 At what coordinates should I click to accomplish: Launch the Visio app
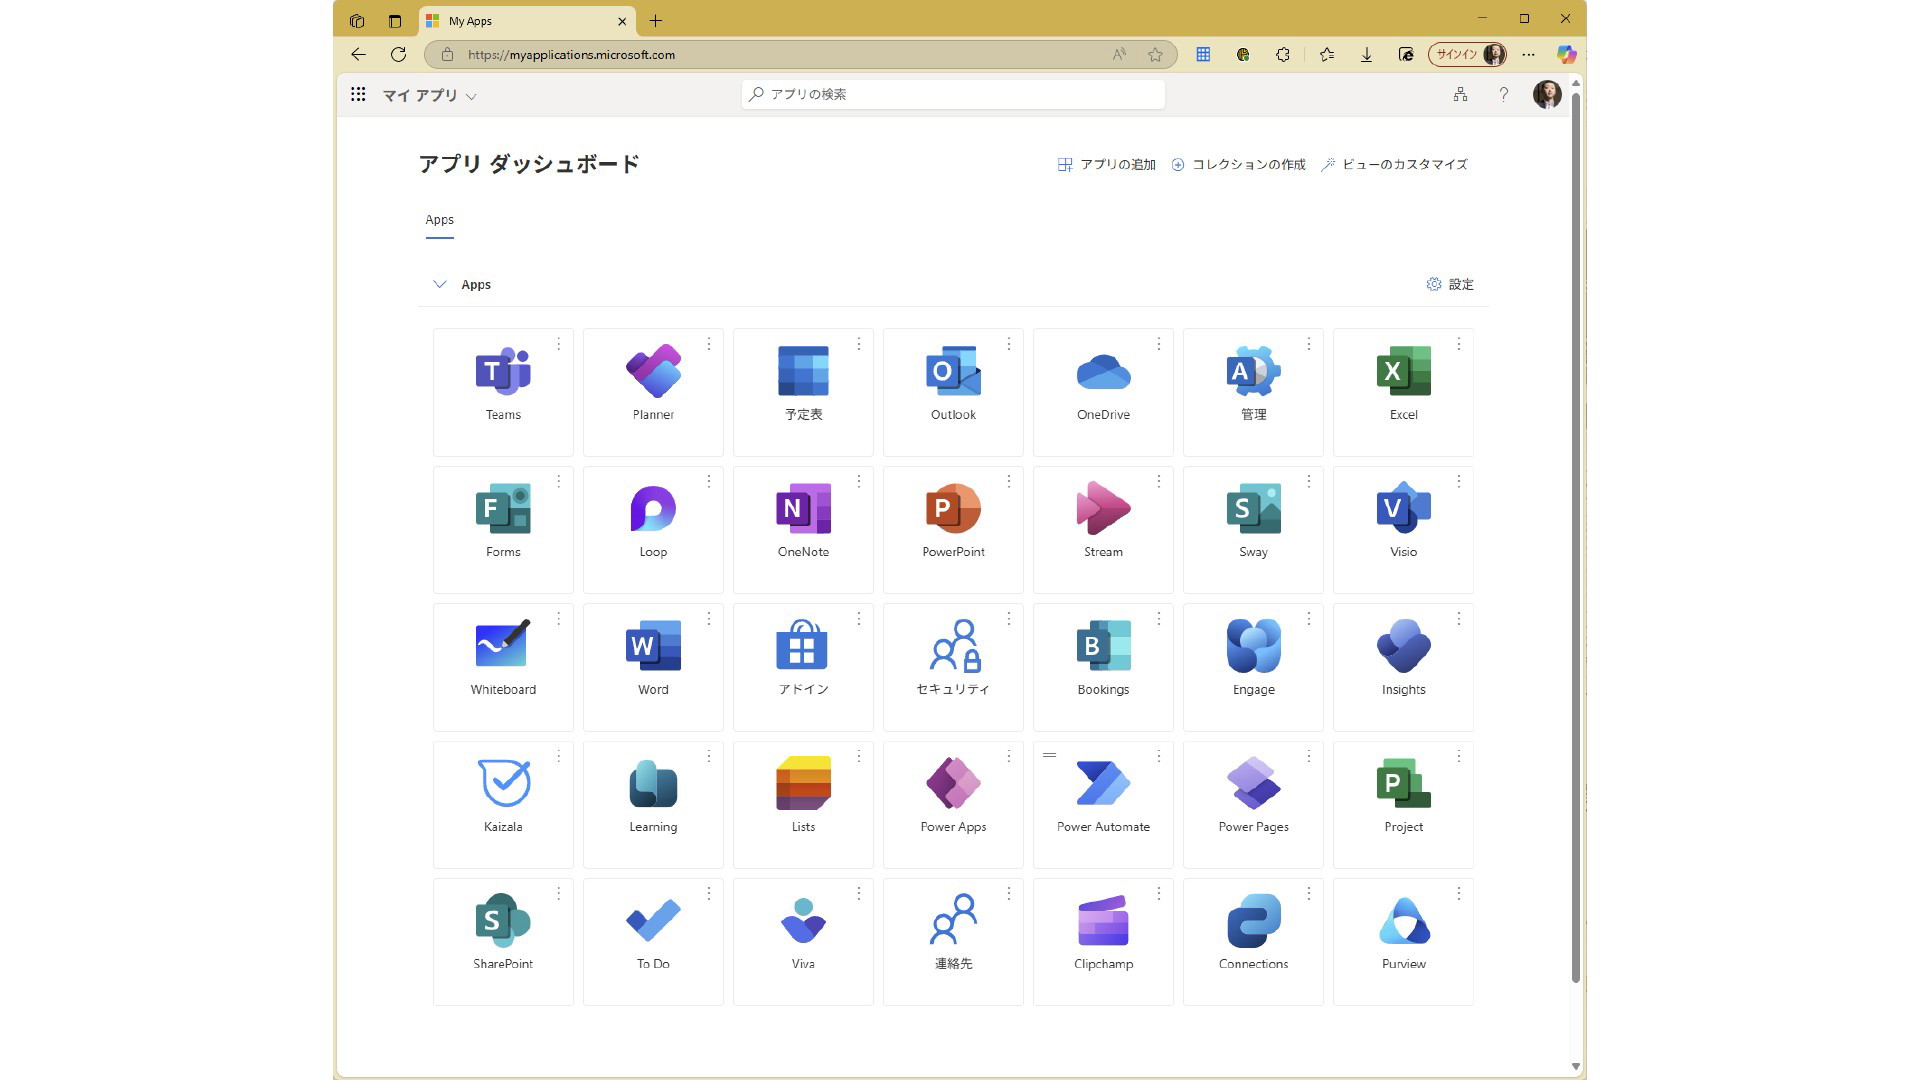tap(1403, 530)
